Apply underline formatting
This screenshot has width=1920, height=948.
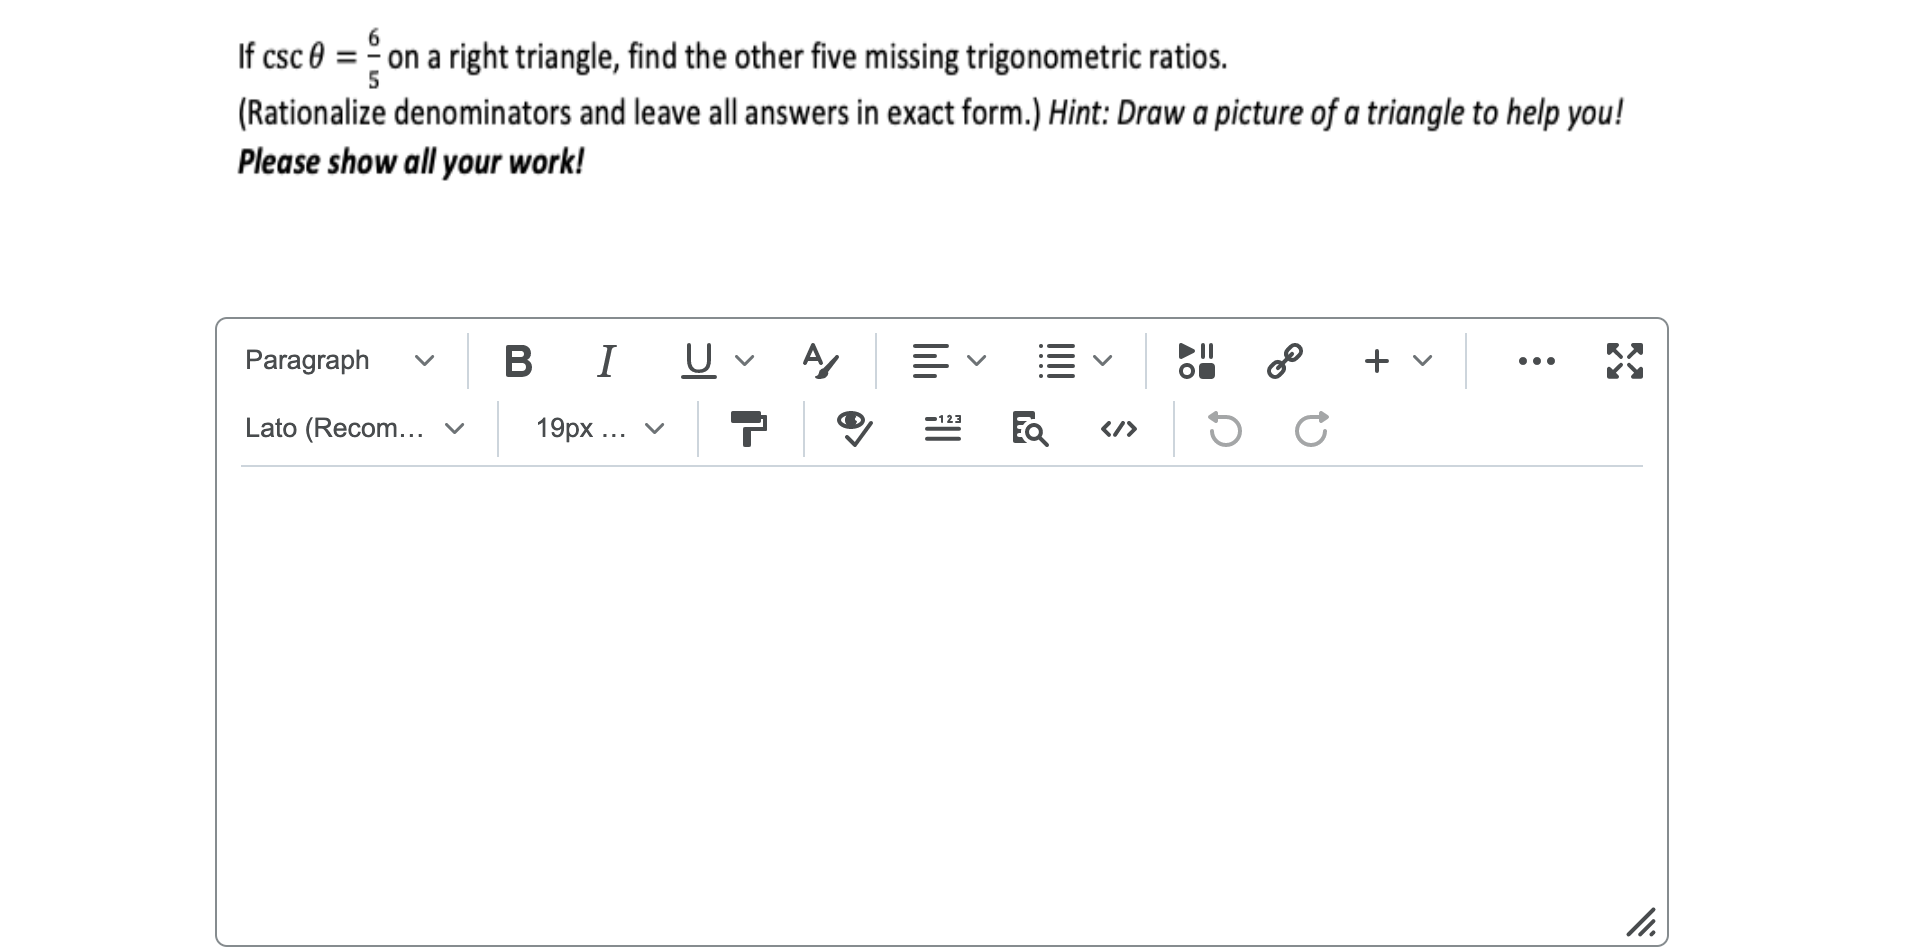(698, 360)
